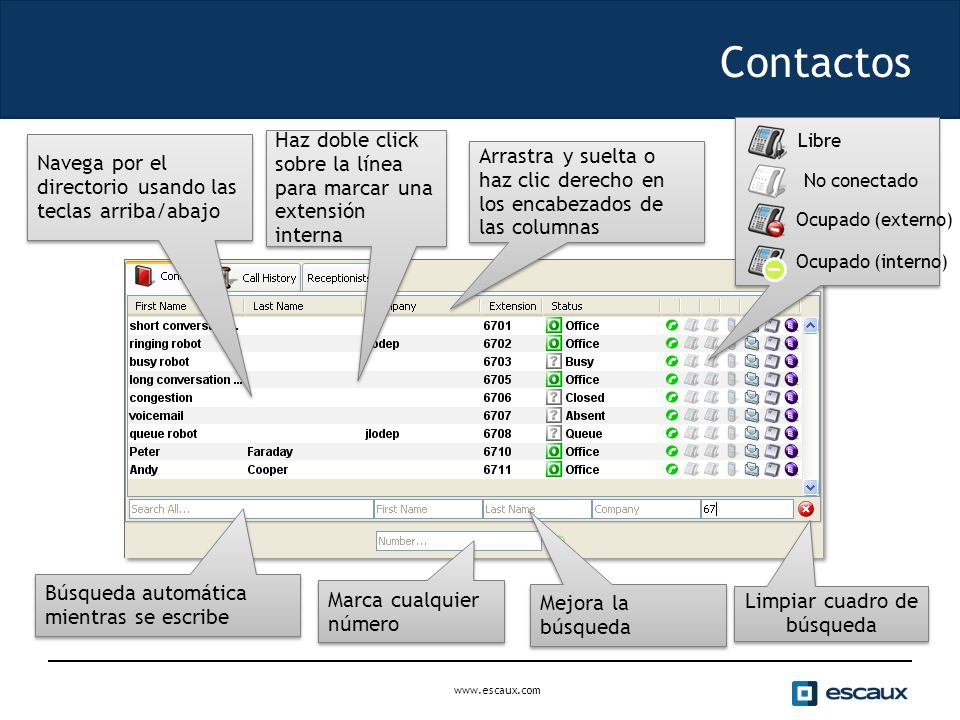Click extension number 6705
Screen dimensions: 960x720
click(x=497, y=380)
